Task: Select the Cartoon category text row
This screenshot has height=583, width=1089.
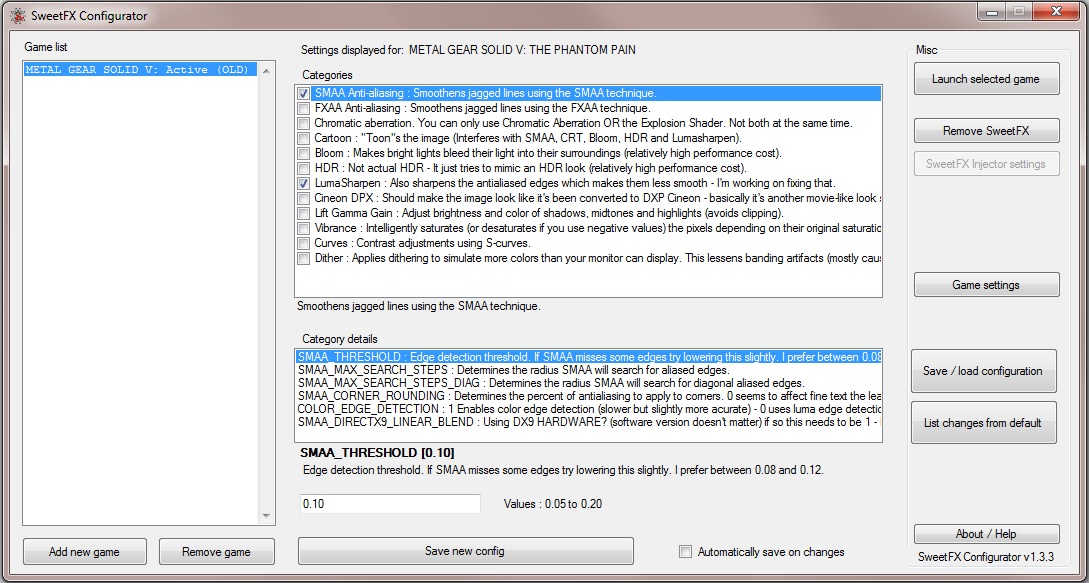Action: point(528,138)
